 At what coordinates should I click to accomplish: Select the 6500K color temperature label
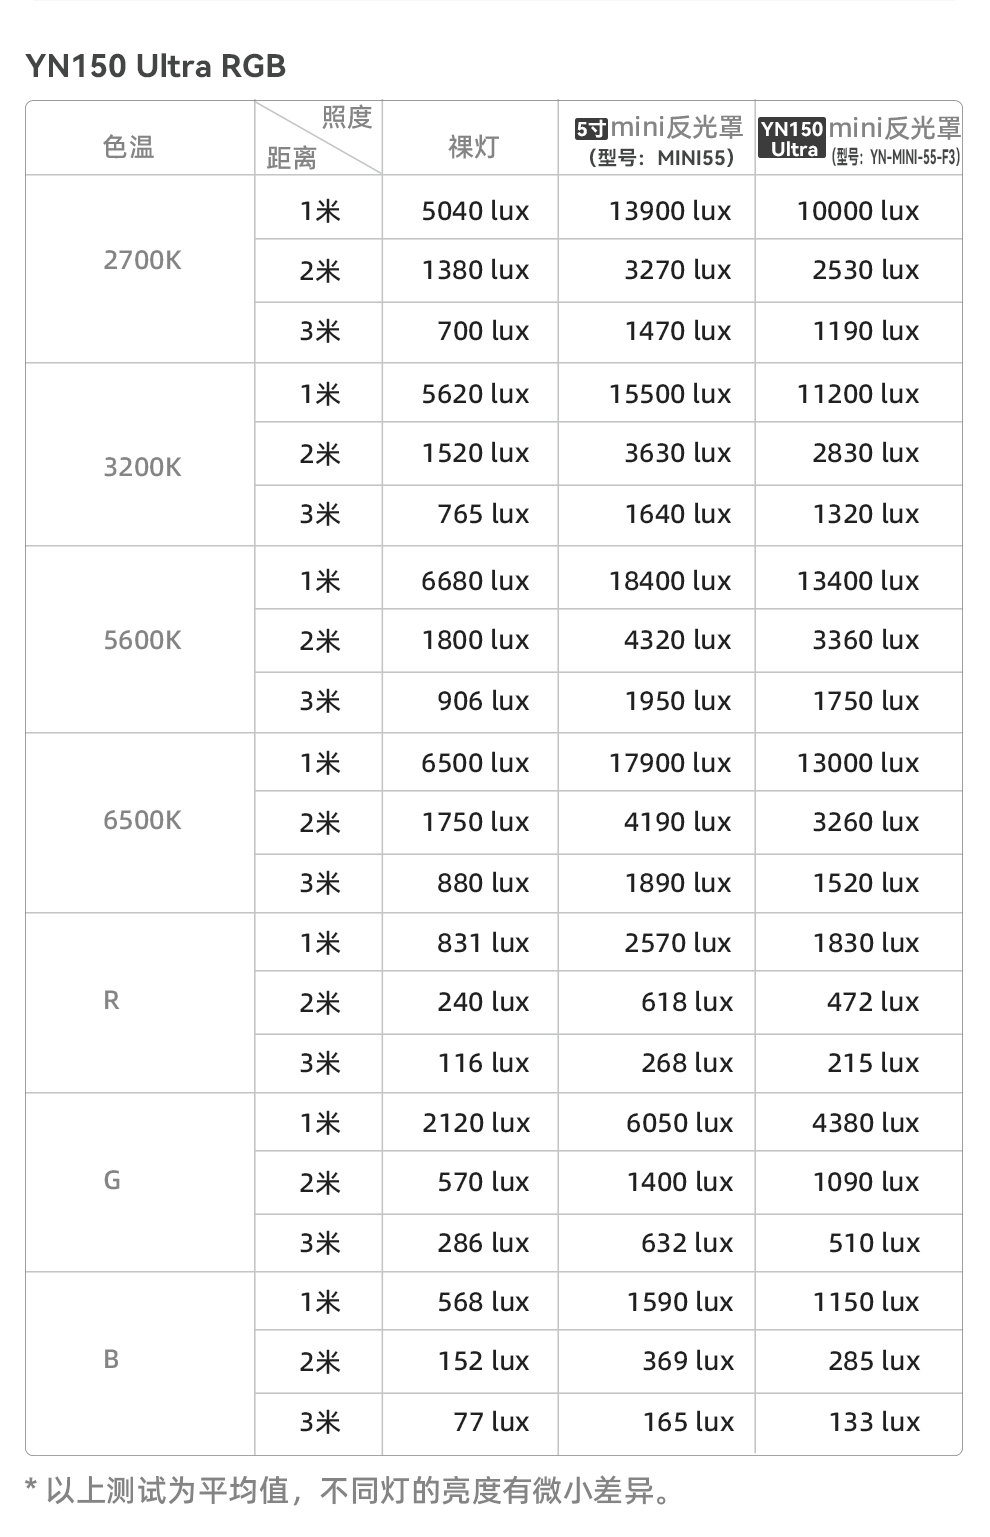[142, 820]
